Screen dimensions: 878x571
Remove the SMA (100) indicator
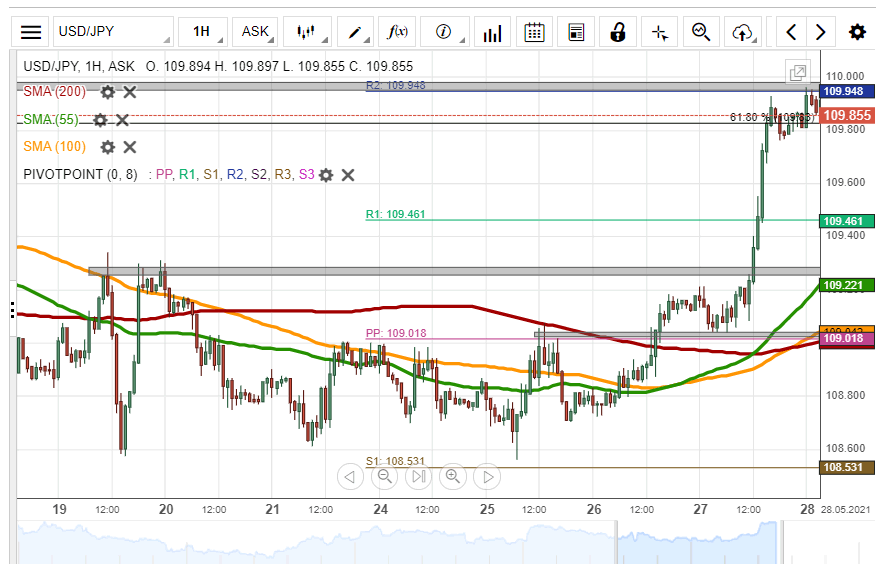point(130,147)
